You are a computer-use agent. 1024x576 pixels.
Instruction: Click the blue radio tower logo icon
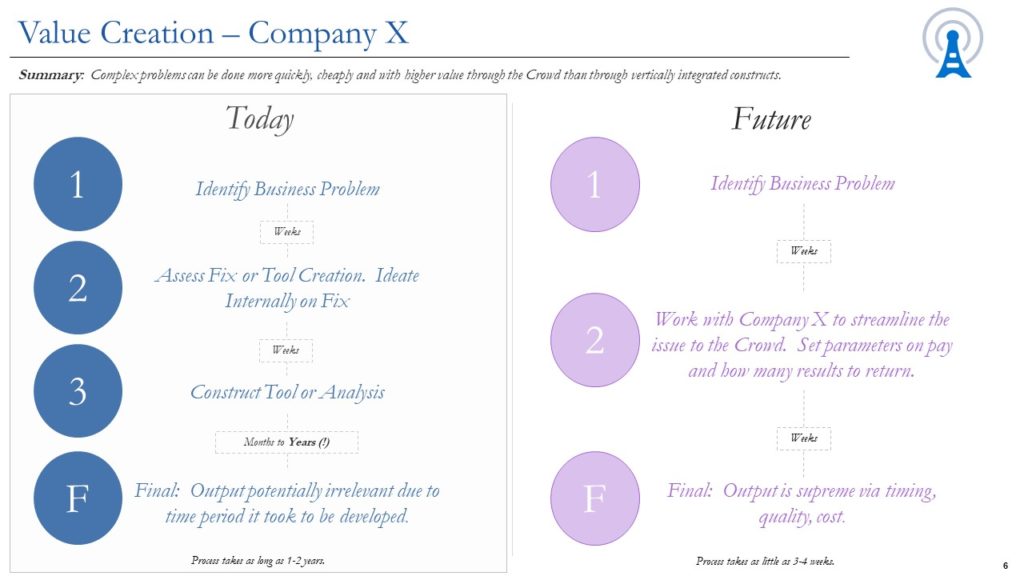(x=953, y=43)
